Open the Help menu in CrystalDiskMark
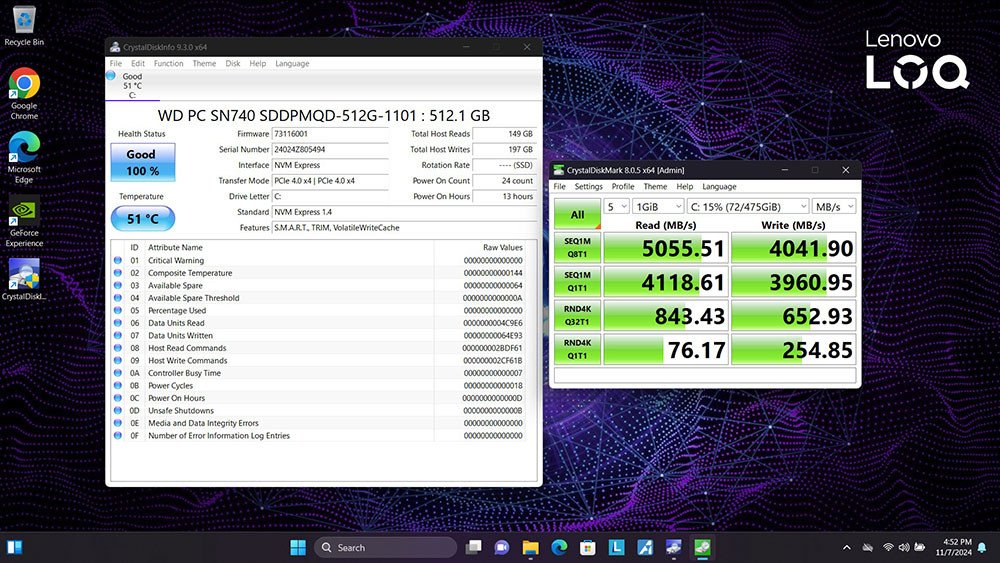Screen dimensions: 1000x563 (x=684, y=187)
